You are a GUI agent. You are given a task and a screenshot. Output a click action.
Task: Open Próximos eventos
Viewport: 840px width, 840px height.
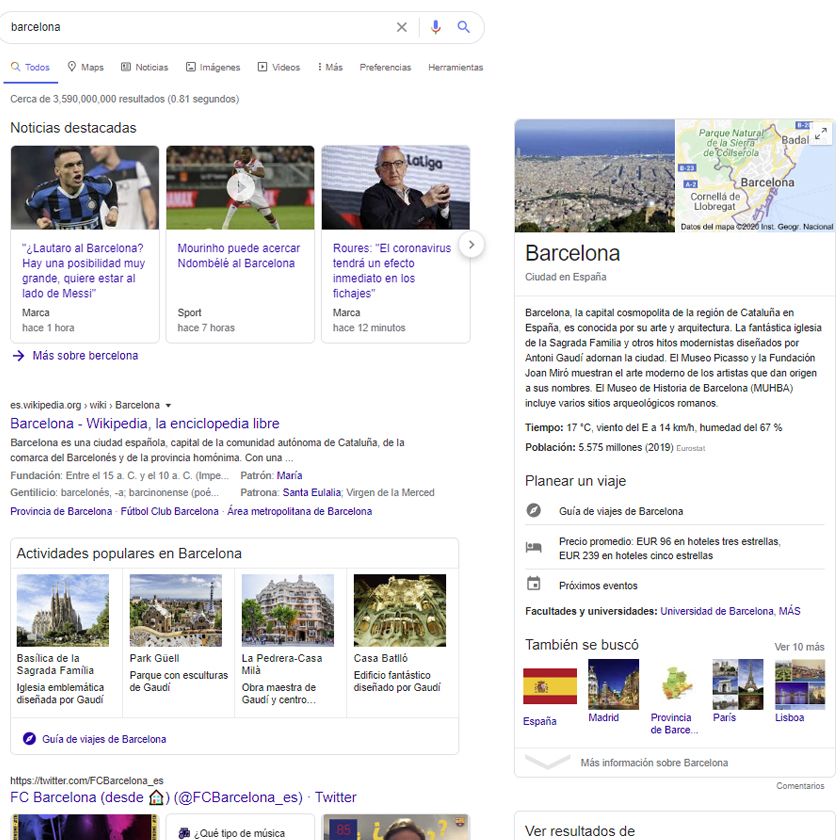coord(598,586)
